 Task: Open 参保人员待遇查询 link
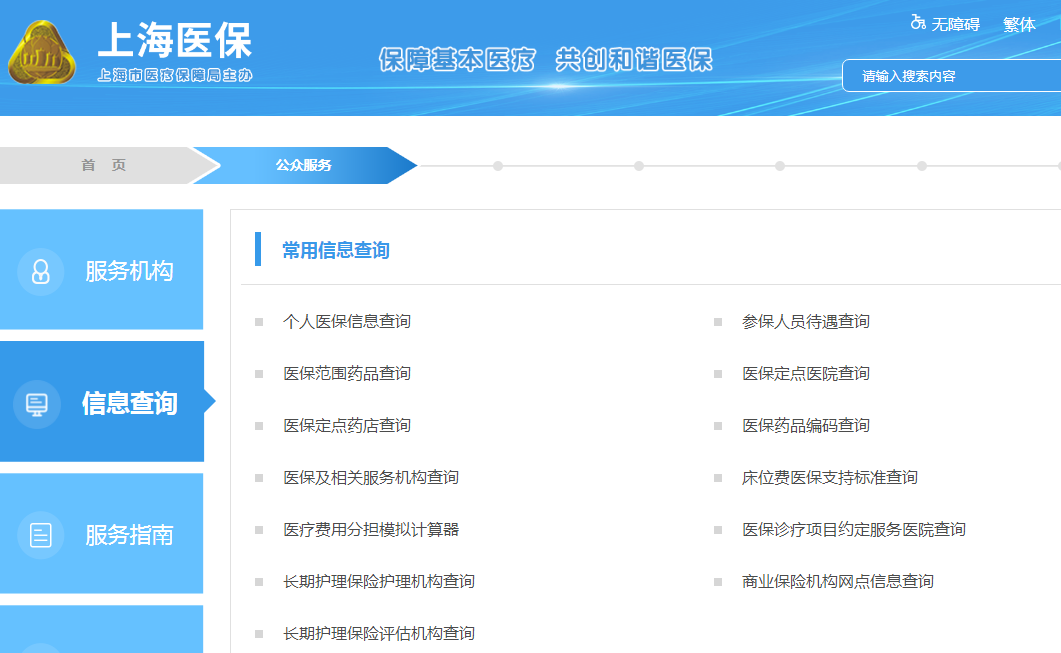point(805,322)
